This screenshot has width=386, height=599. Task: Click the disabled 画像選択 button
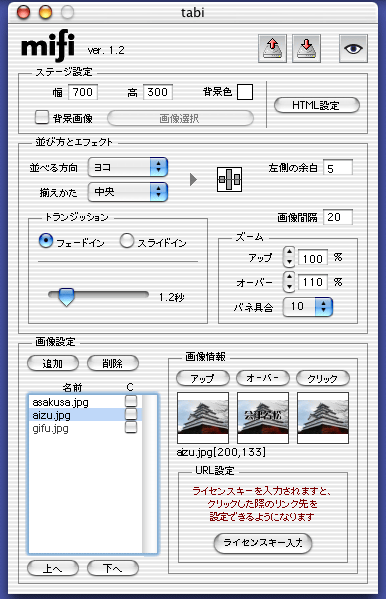point(180,118)
